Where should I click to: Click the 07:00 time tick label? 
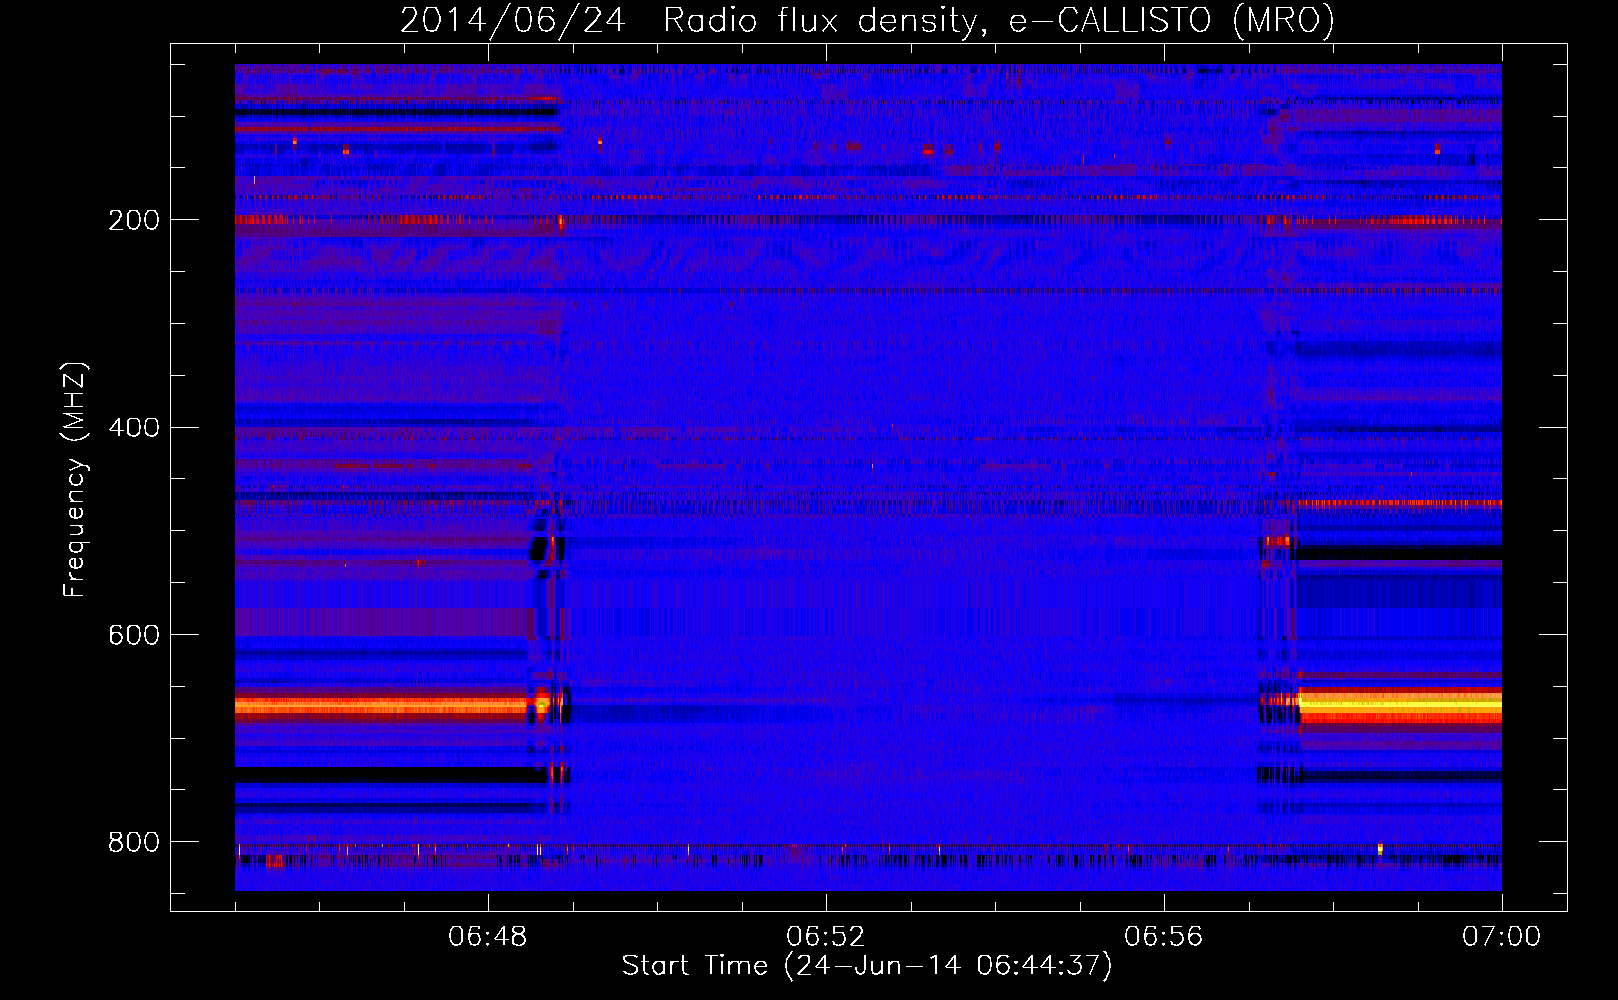tap(1502, 937)
